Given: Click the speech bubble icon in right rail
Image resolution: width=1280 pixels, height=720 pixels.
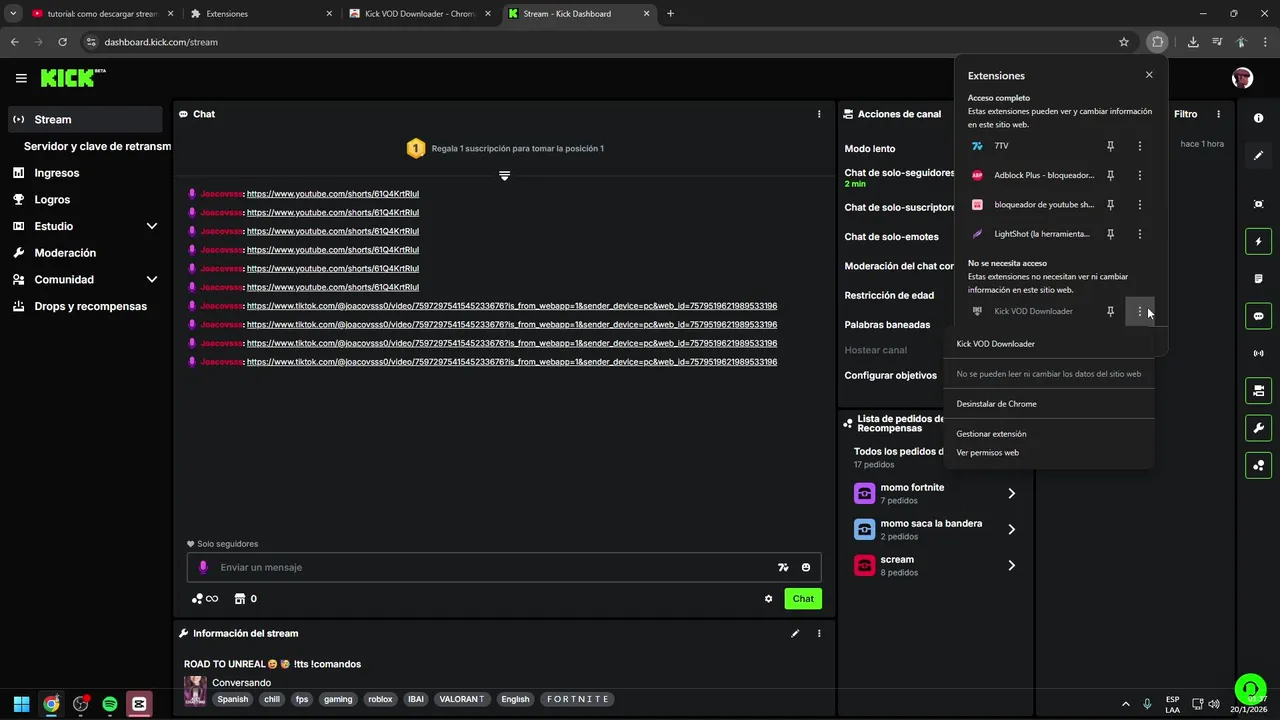Looking at the screenshot, I should [x=1258, y=316].
